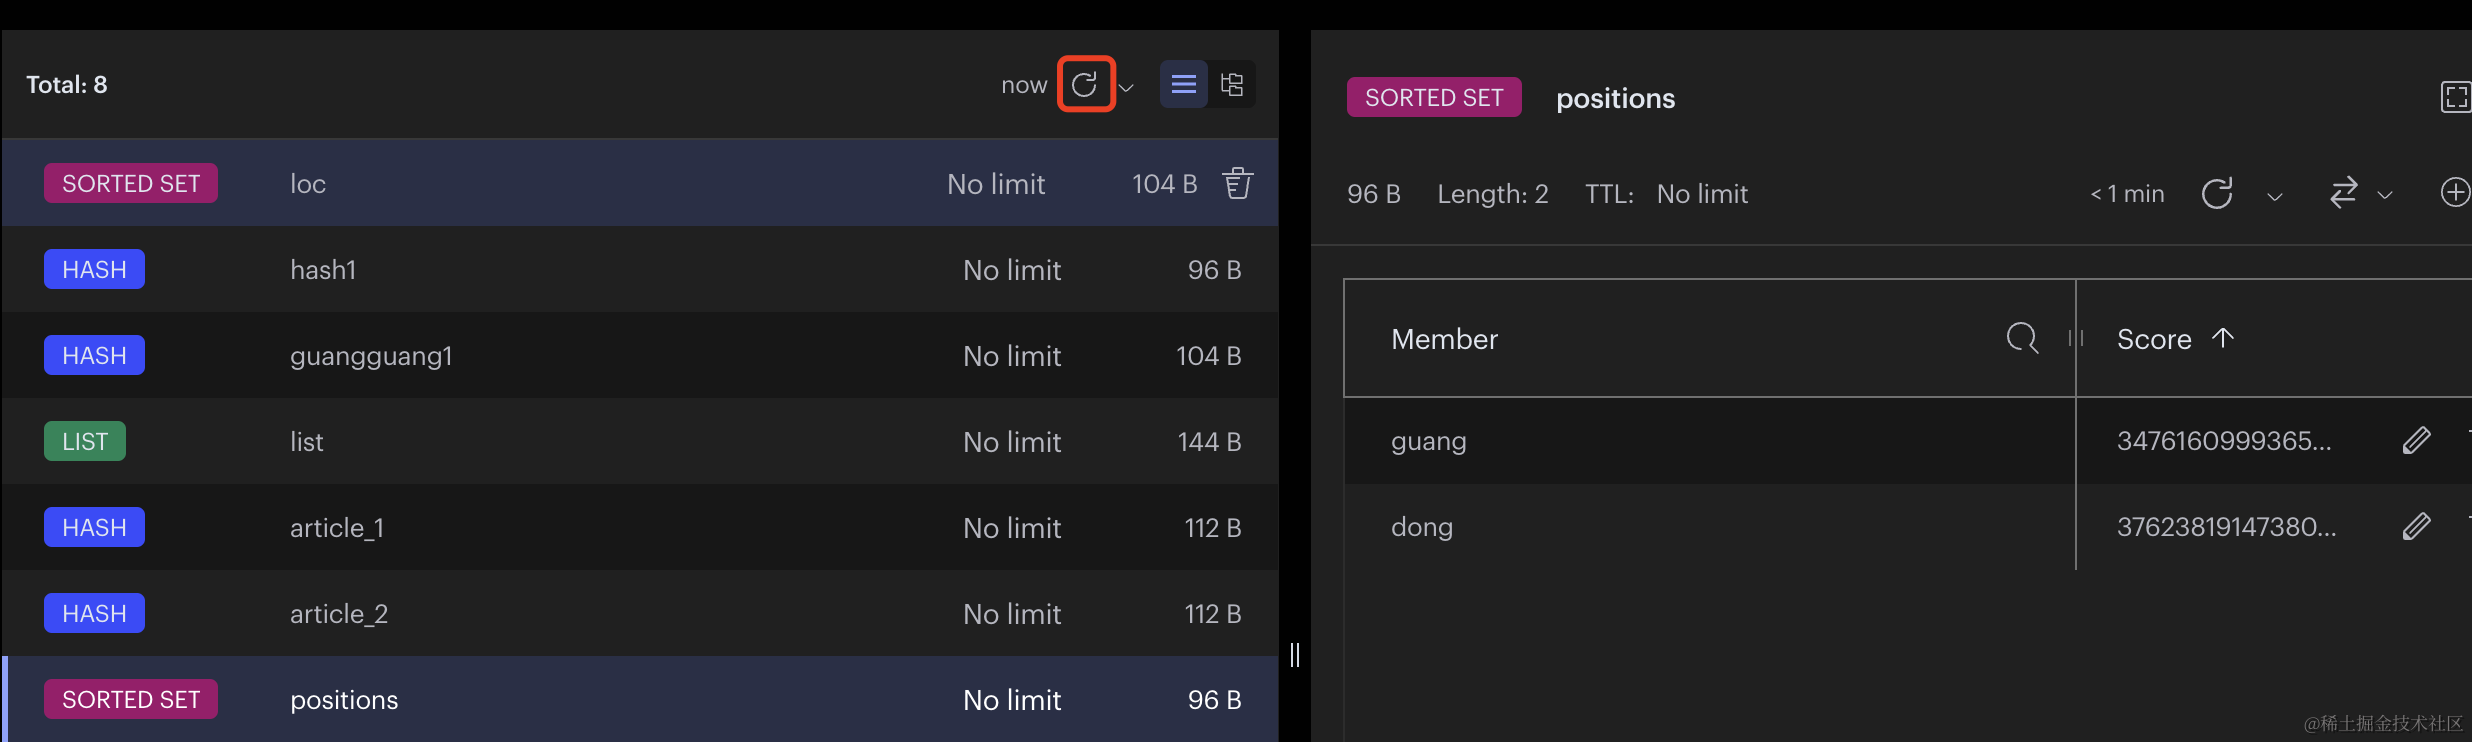Edit the score of member guang
2472x742 pixels.
pos(2416,441)
